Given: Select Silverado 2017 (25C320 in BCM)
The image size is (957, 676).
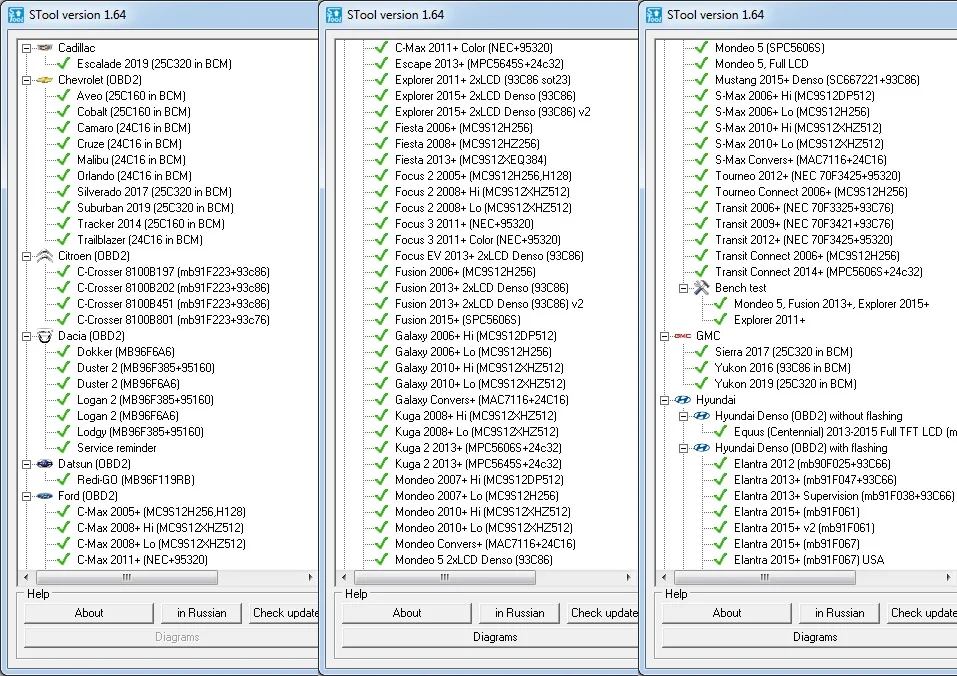Looking at the screenshot, I should pos(154,192).
